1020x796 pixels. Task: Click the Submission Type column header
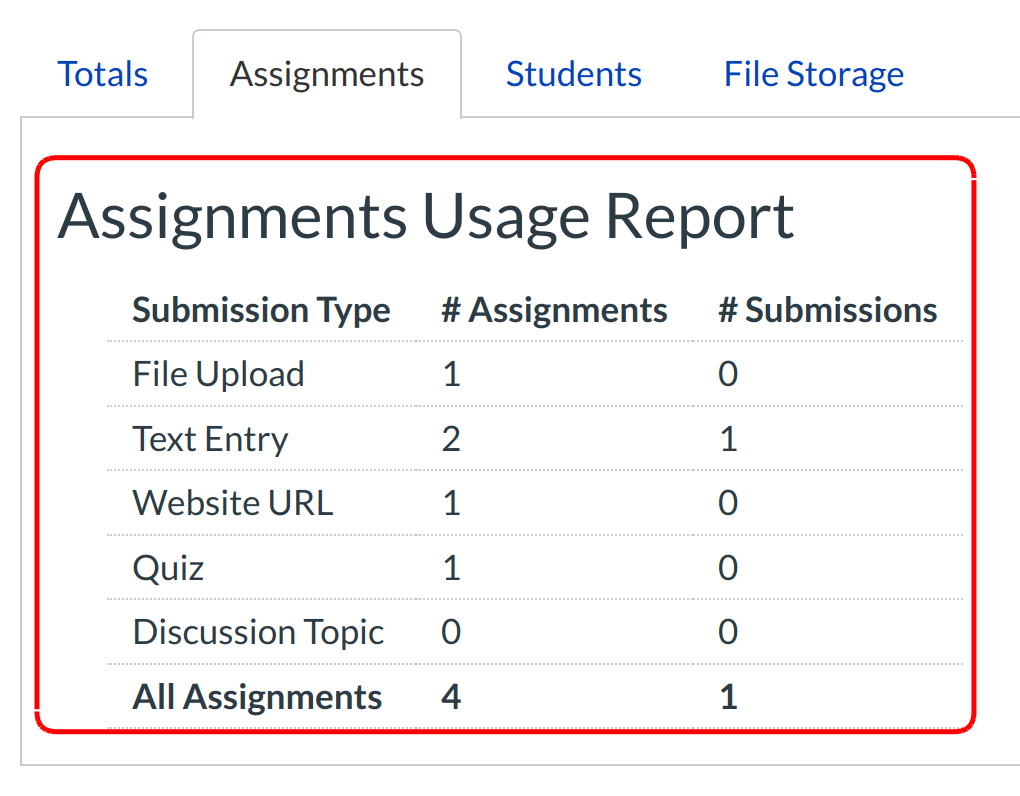click(x=261, y=310)
